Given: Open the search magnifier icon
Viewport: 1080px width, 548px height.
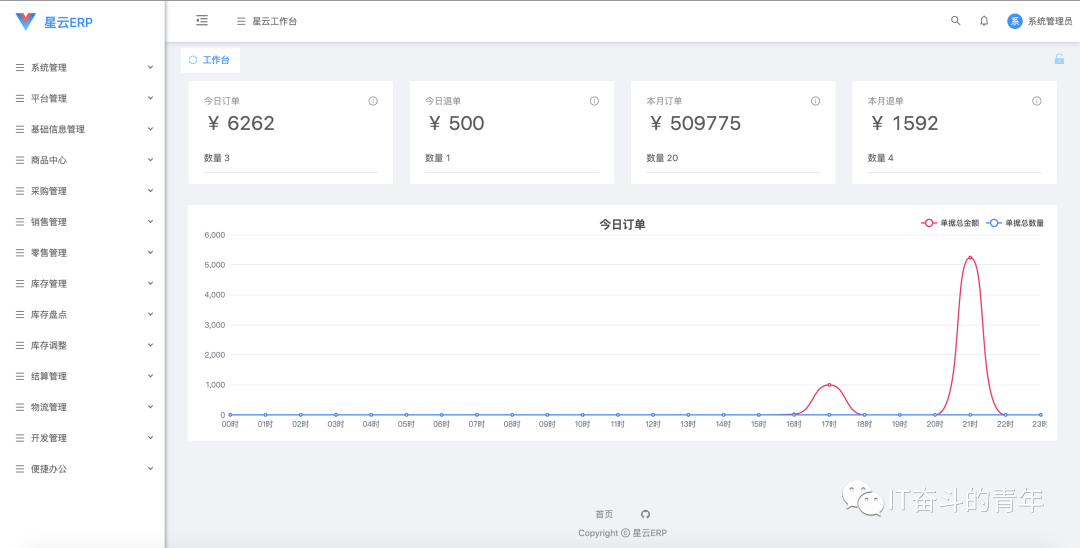Looking at the screenshot, I should point(955,21).
